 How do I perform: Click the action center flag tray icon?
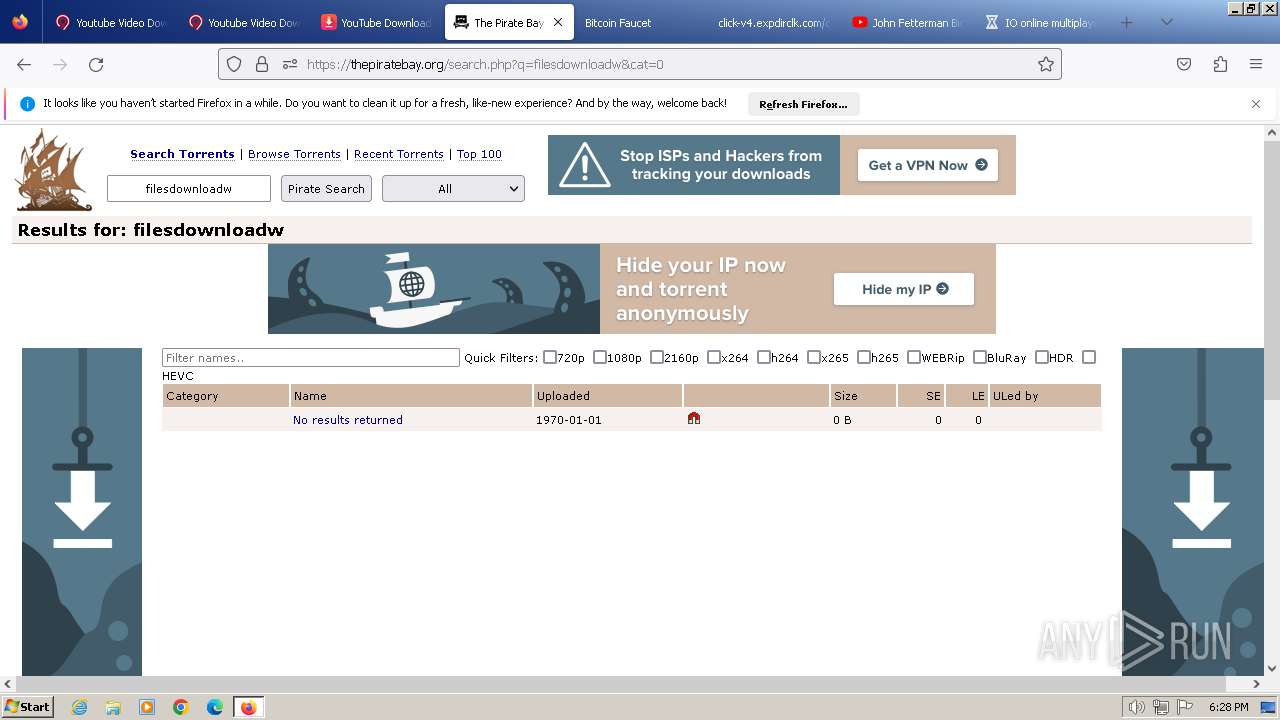coord(1185,707)
